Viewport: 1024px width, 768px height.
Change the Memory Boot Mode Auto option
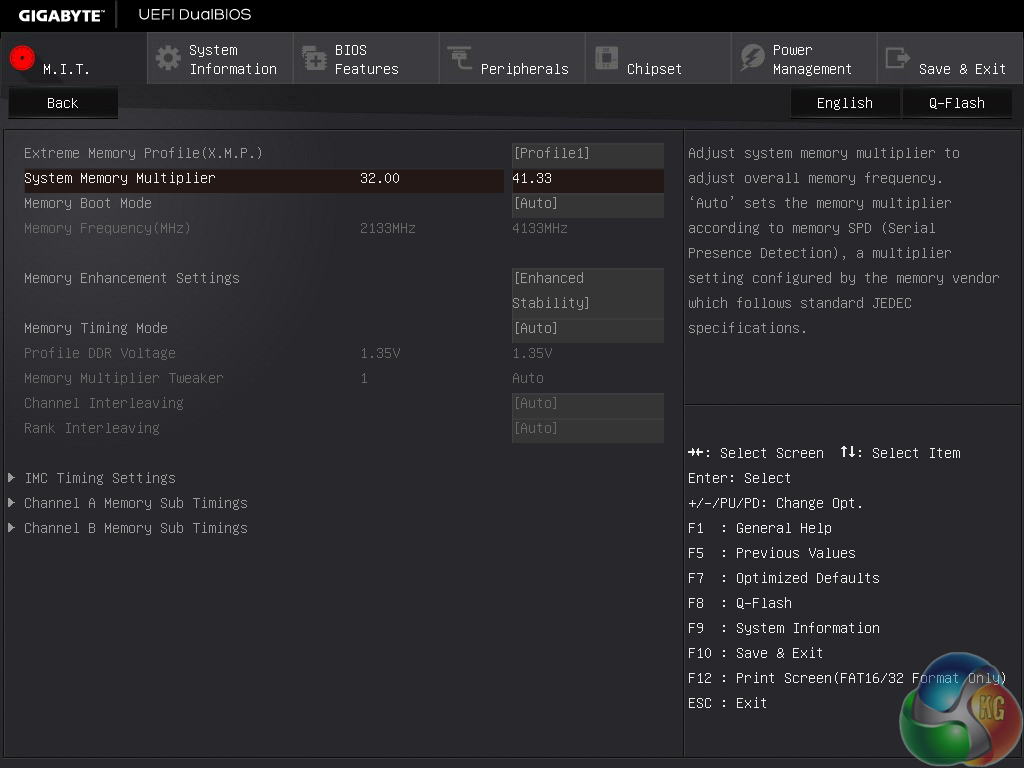[587, 204]
